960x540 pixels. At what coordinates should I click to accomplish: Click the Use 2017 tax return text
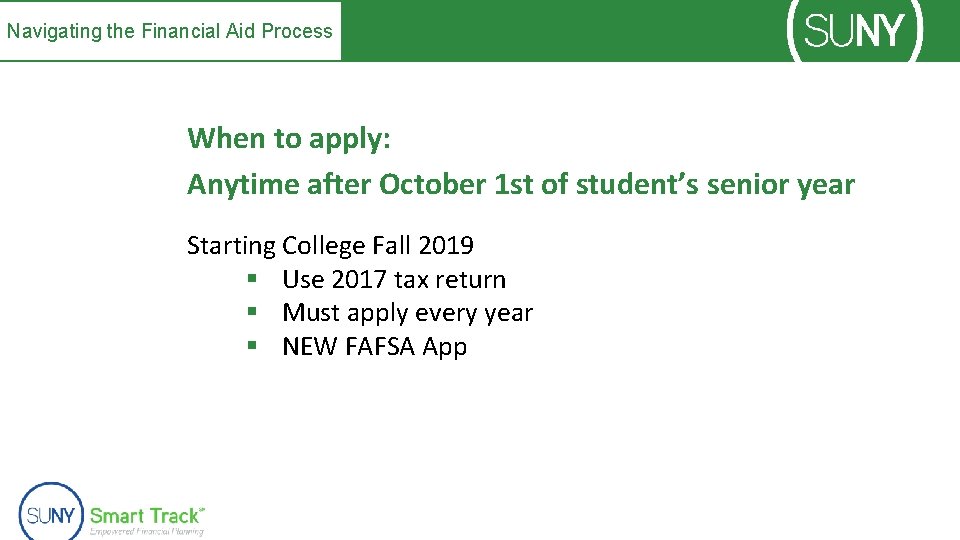click(x=394, y=280)
